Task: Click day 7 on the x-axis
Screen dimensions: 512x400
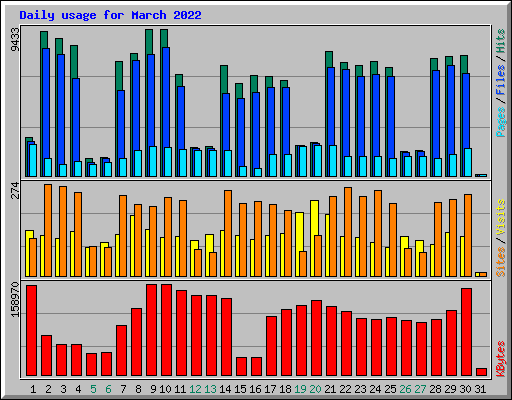Action: point(123,389)
